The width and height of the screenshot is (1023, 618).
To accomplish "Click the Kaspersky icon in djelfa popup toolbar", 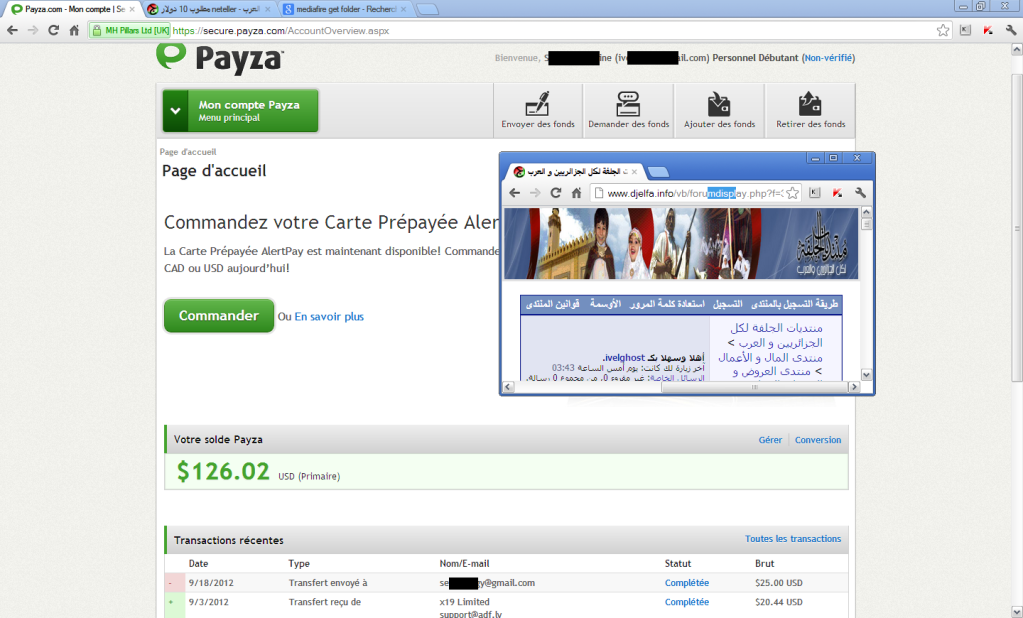I will point(838,193).
